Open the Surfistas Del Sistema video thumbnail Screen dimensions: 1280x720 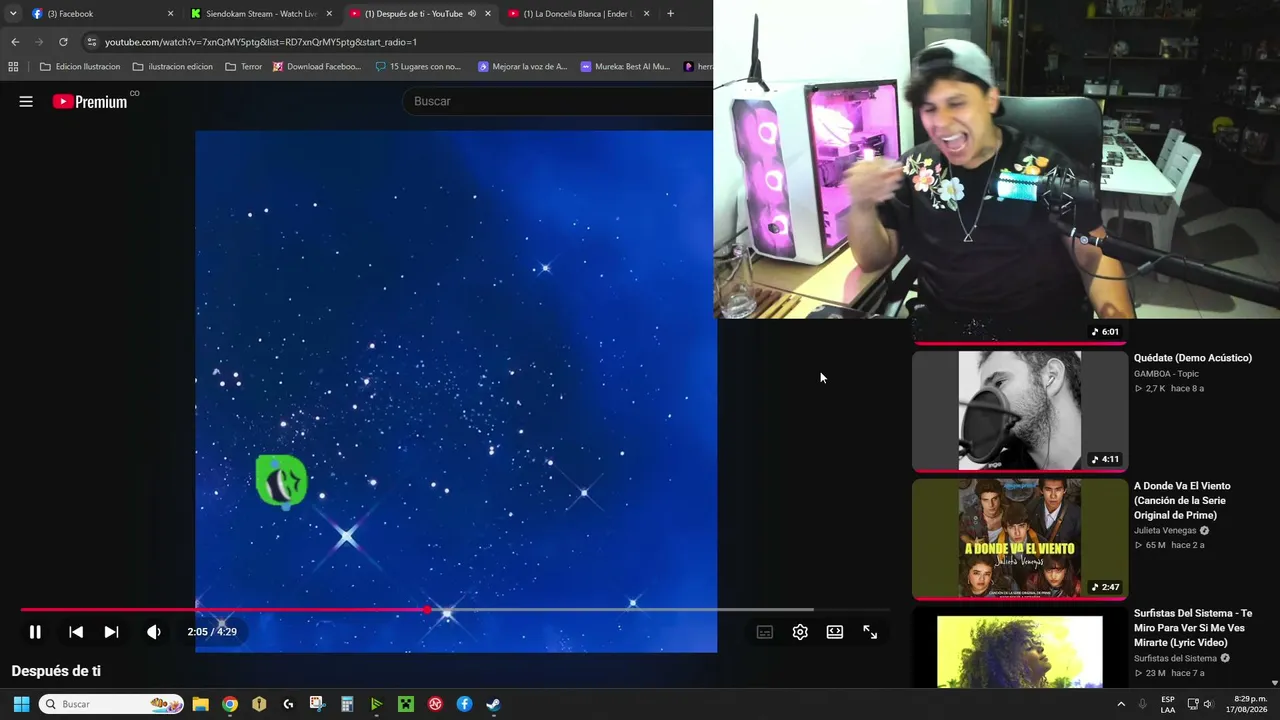1020,648
